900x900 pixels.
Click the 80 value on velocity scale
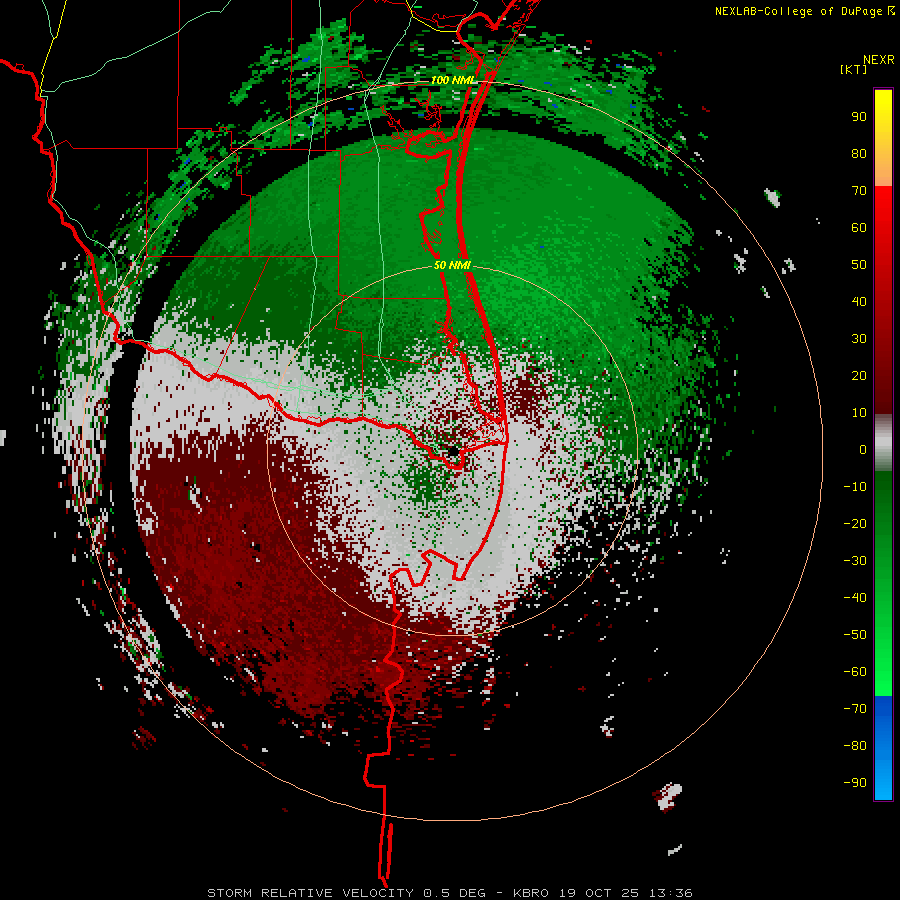click(859, 153)
